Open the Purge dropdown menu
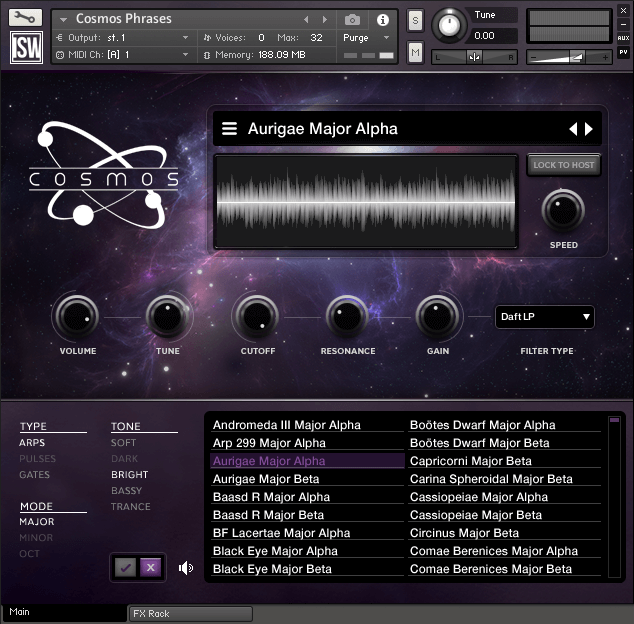The image size is (634, 624). 366,38
